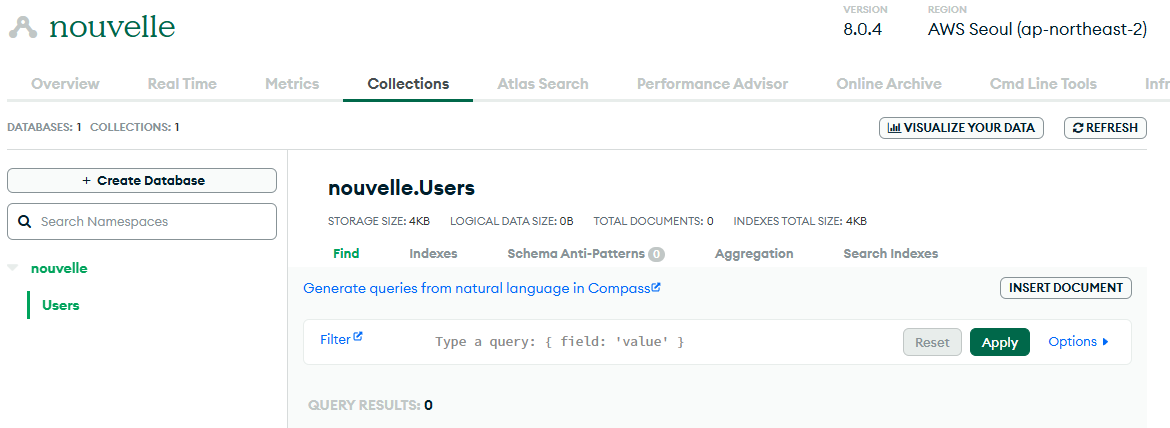
Task: Click the bar chart icon on Visualize Your Data
Action: (x=894, y=128)
